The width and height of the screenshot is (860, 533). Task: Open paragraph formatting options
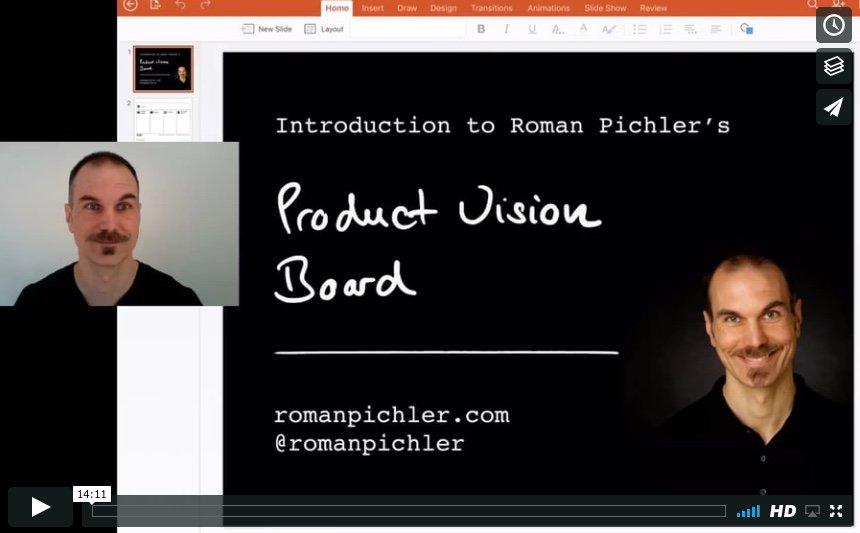(691, 29)
